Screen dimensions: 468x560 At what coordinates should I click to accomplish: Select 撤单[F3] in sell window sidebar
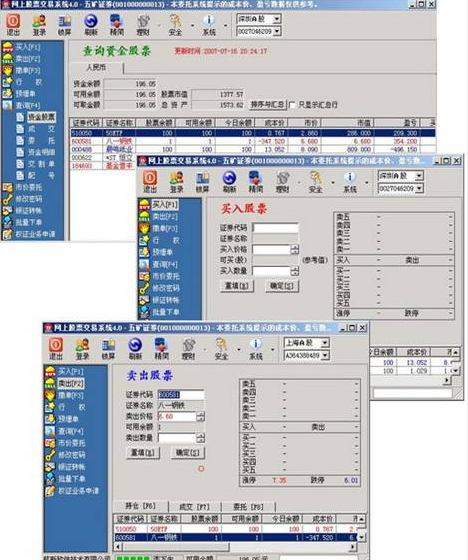coord(71,395)
